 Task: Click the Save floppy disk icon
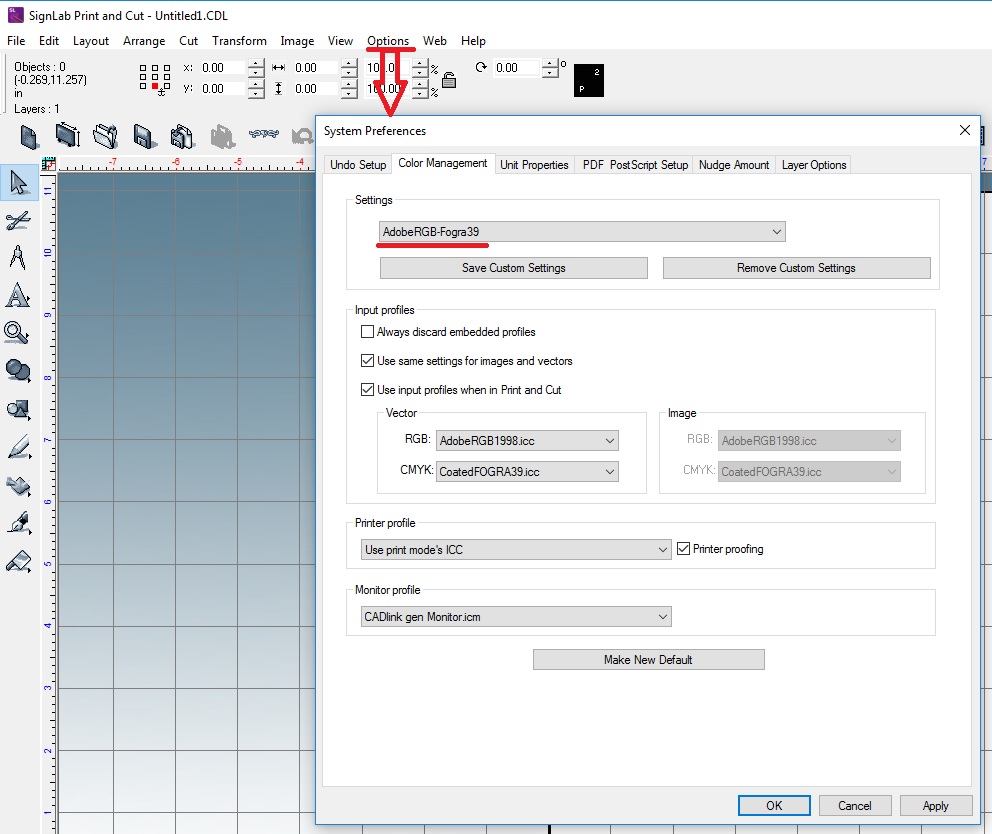point(143,136)
